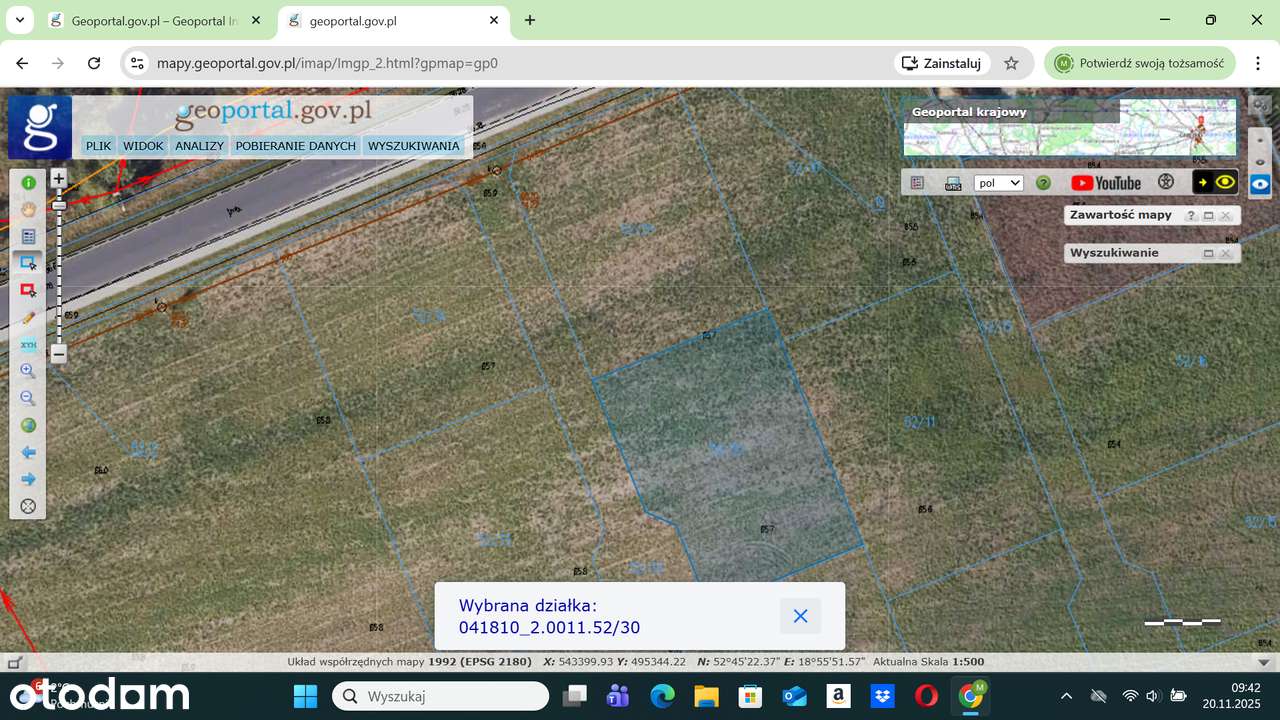Close the 'Wybrana działka' popup
1280x720 pixels.
[800, 616]
